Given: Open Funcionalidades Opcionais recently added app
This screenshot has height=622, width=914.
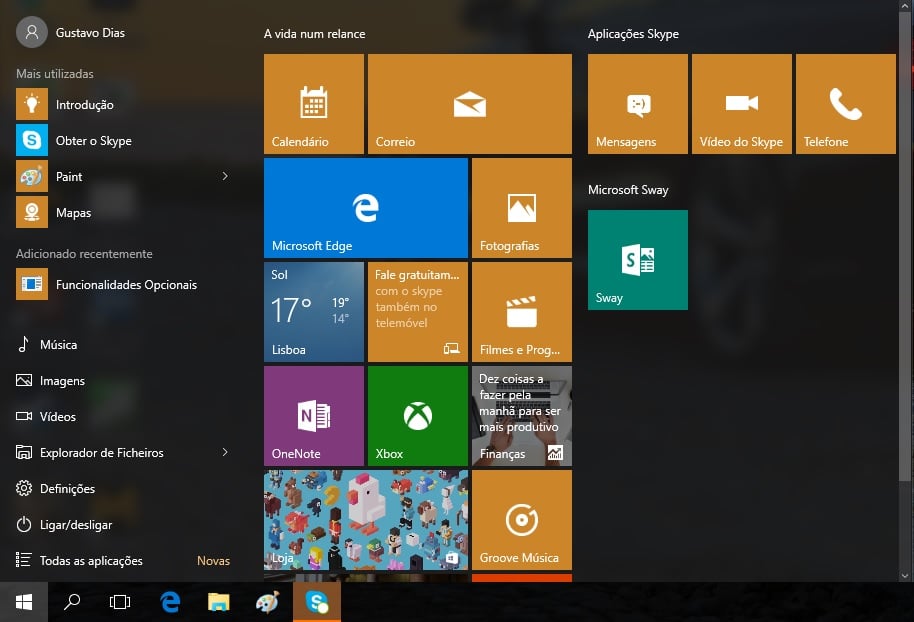Looking at the screenshot, I should coord(124,284).
